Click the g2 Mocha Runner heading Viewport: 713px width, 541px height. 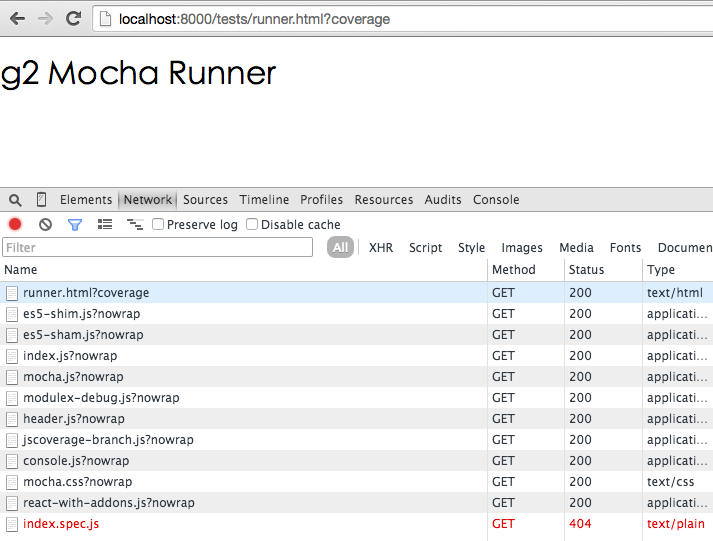point(138,74)
